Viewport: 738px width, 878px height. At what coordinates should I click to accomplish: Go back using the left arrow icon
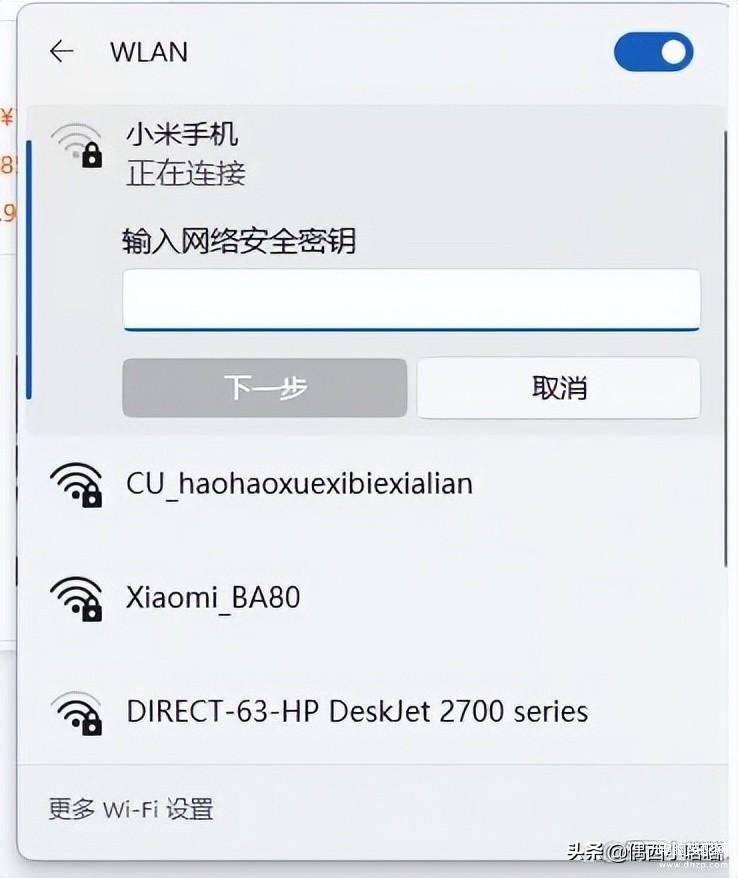tap(62, 52)
